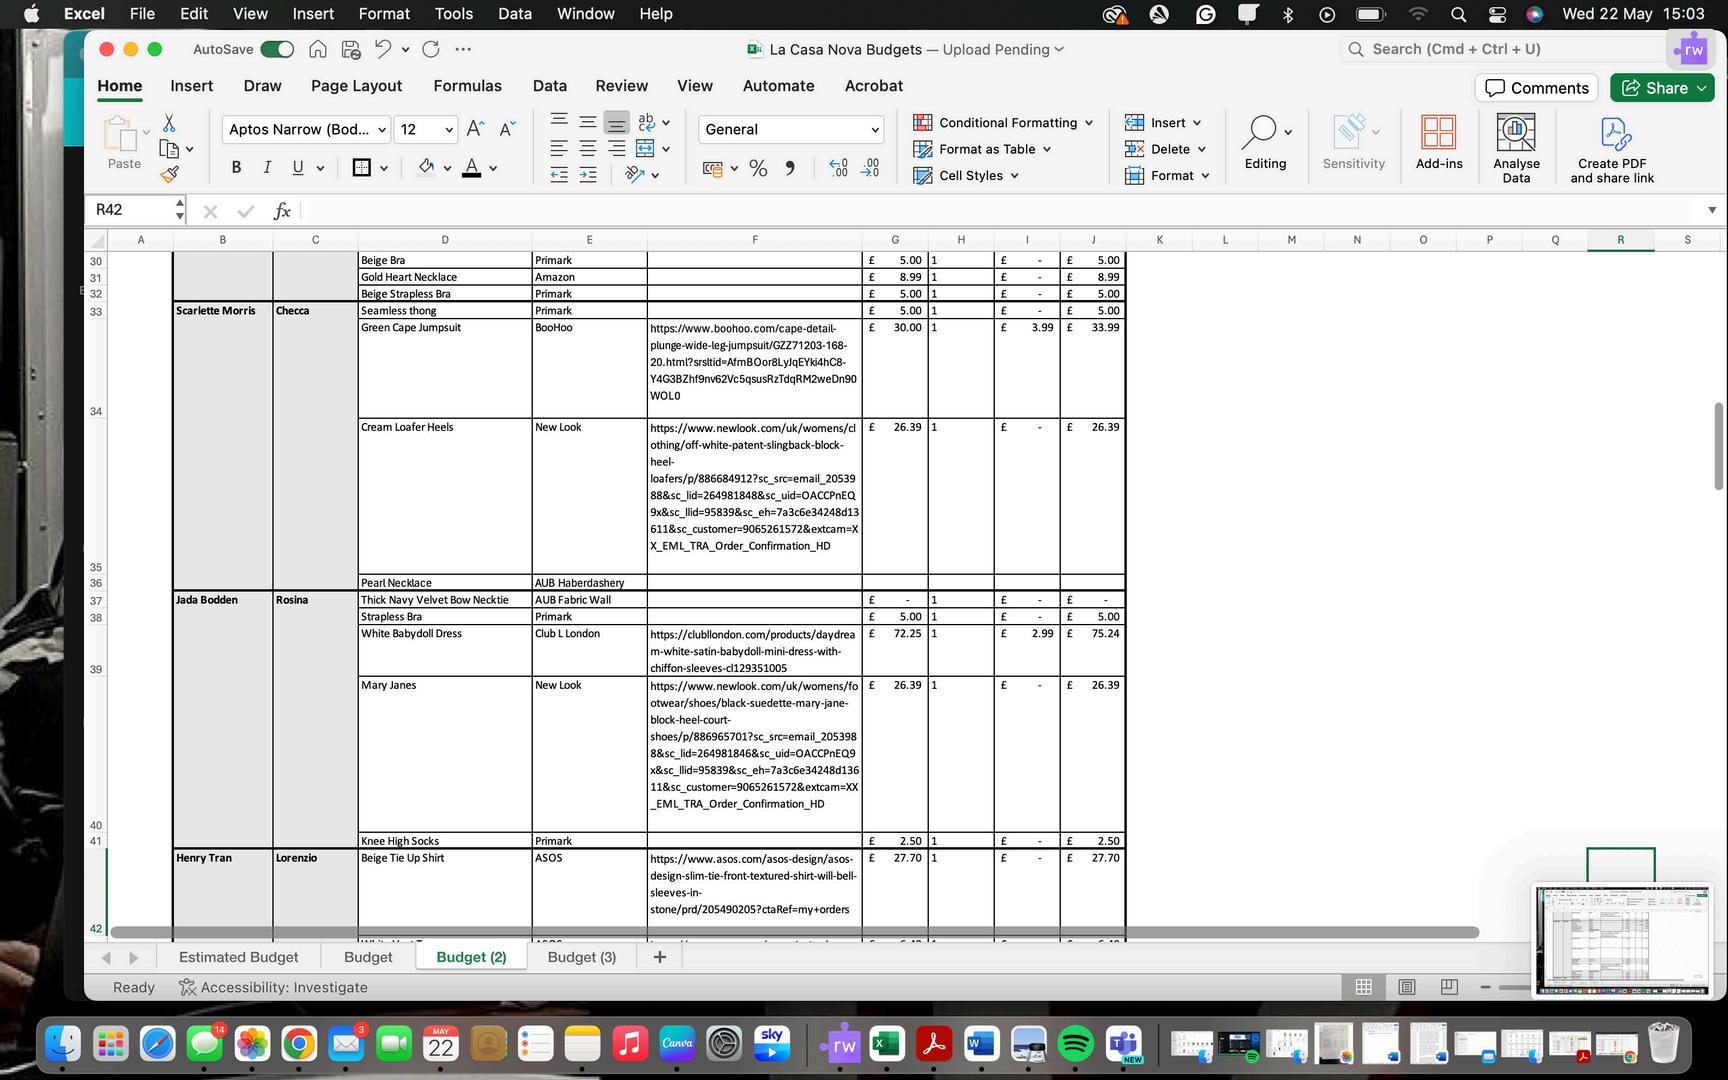Undo the last action
The width and height of the screenshot is (1728, 1080).
[383, 49]
